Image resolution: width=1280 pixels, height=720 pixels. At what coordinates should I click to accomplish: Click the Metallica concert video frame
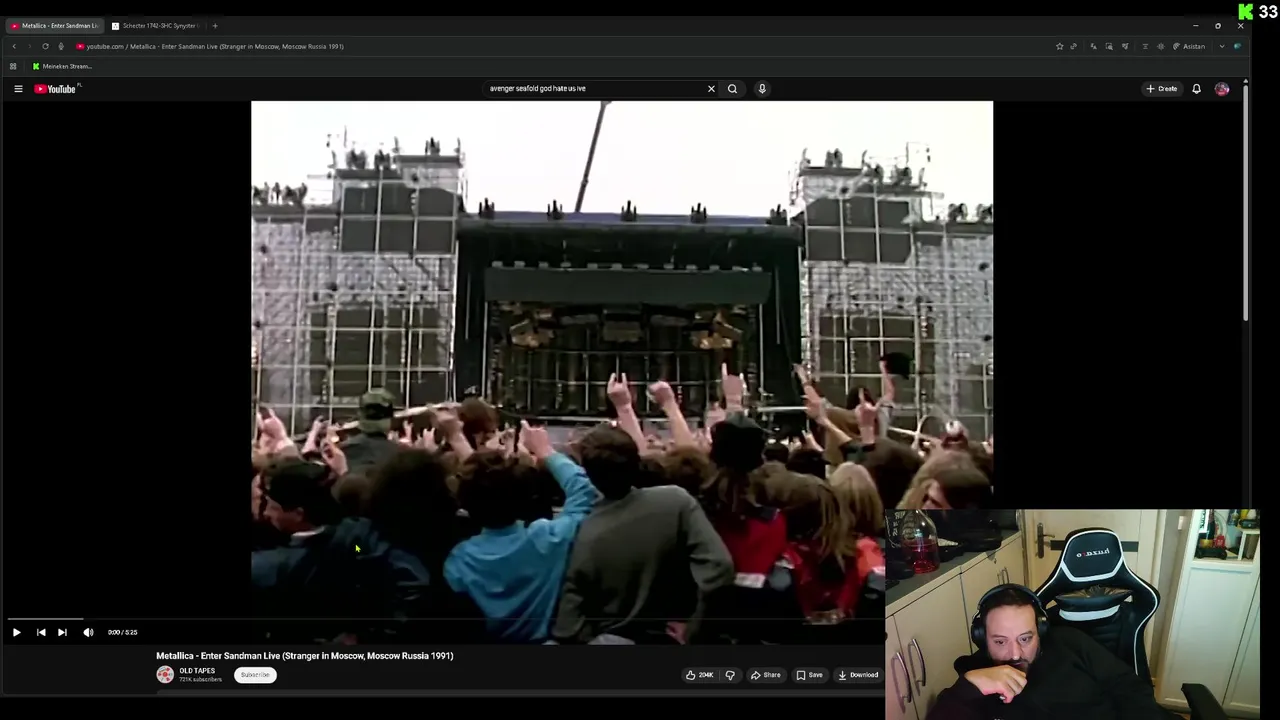(622, 370)
